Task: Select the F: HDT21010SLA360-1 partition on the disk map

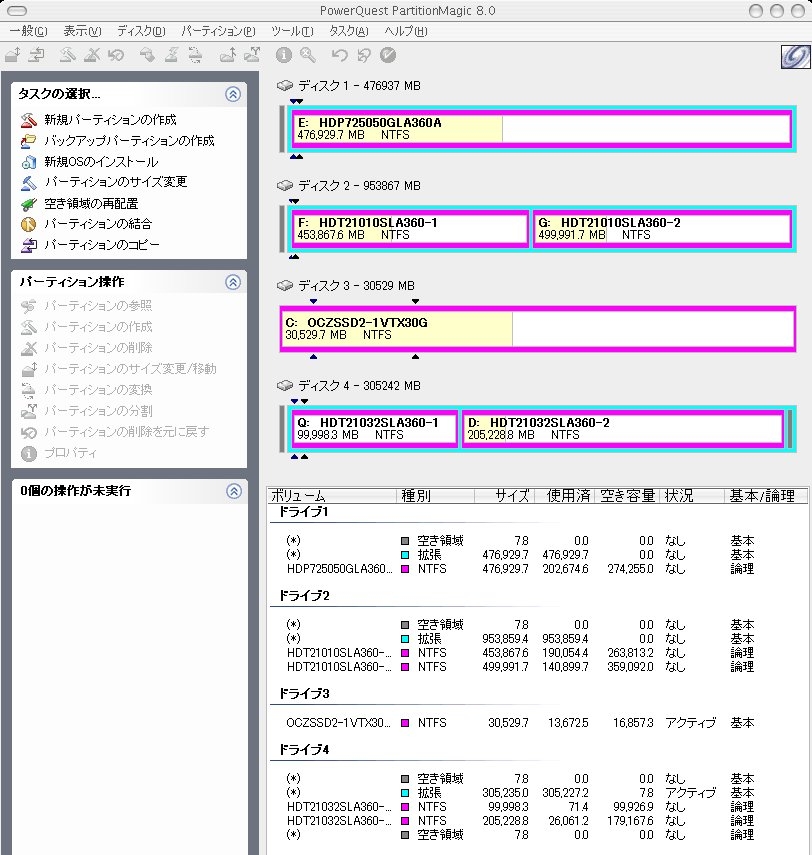Action: tap(410, 229)
